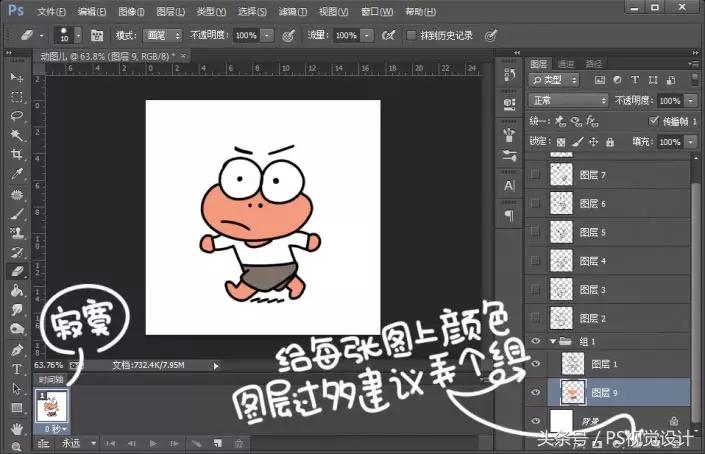Screen dimensions: 705x454
Task: Open the loop option set to forever
Action: pos(79,444)
